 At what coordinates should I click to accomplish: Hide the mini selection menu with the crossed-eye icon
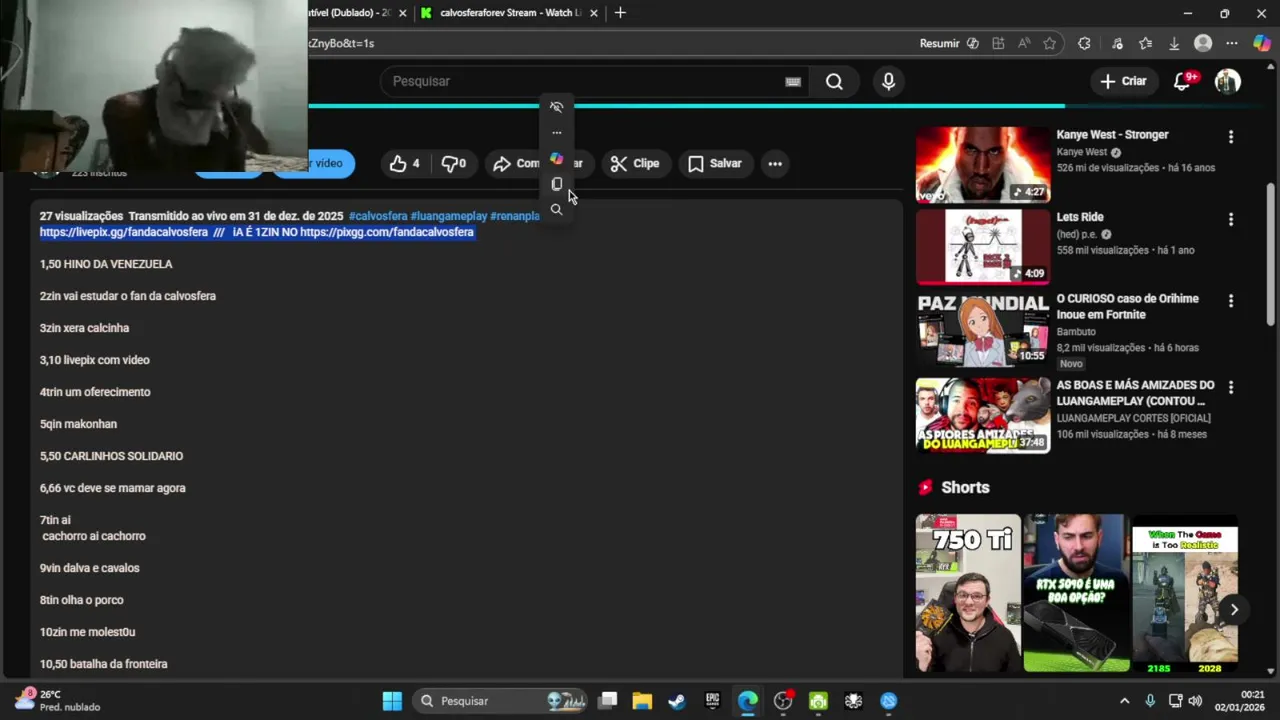(557, 107)
